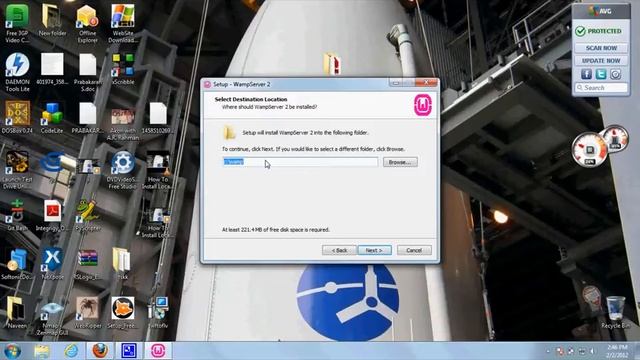Select the upper How To Install Loca... video icon

pos(158,170)
